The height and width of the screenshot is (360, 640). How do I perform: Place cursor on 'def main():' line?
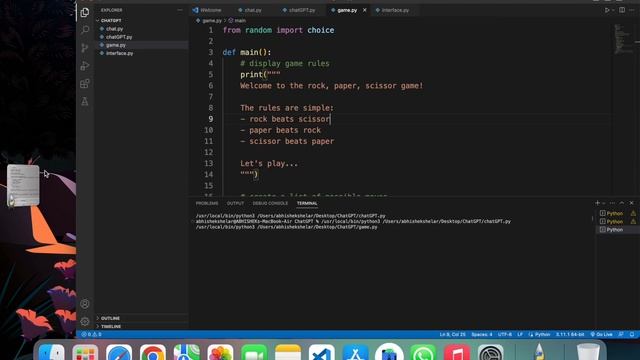[247, 52]
